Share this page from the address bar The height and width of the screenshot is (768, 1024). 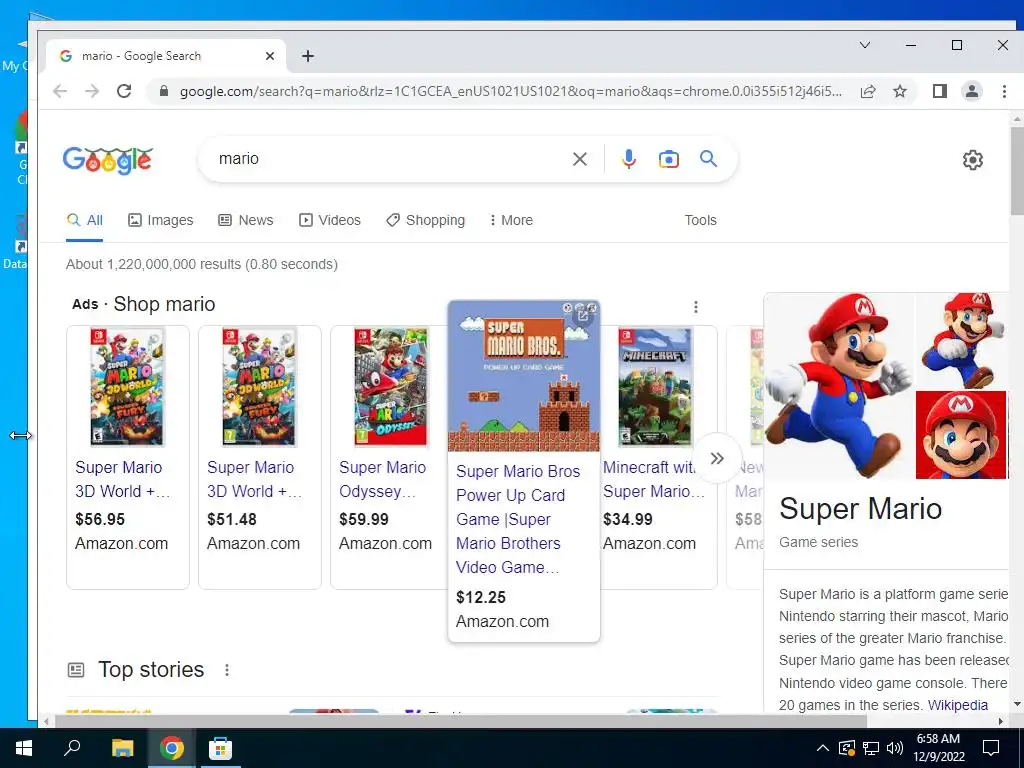(868, 91)
